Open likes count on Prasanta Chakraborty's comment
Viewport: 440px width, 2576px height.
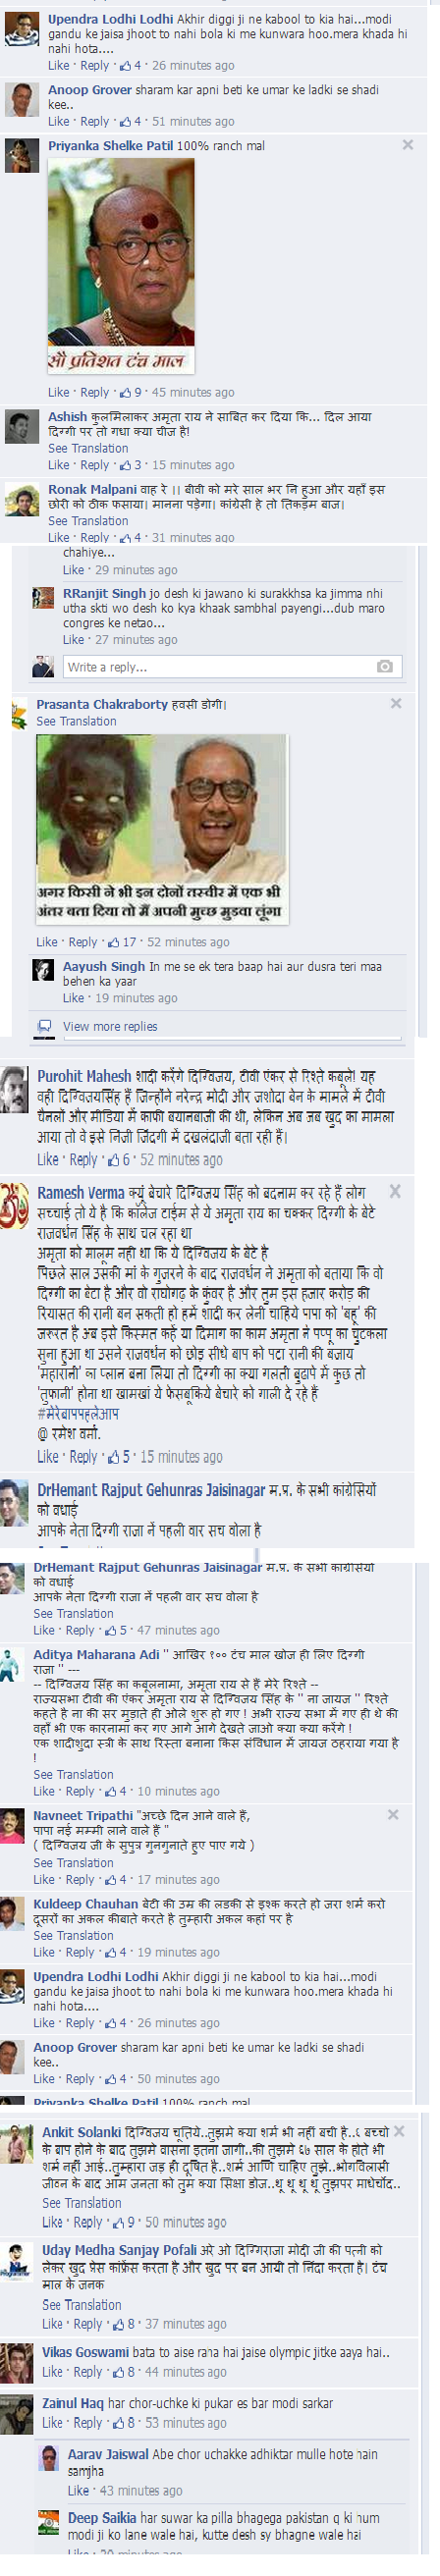pyautogui.click(x=123, y=942)
